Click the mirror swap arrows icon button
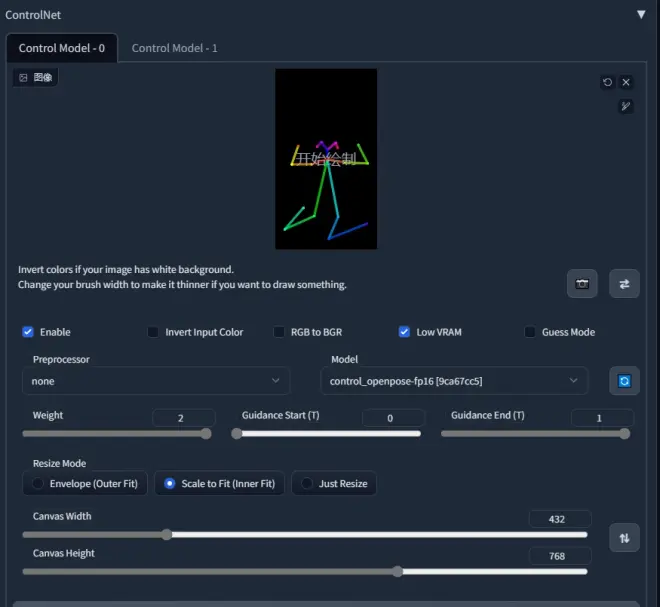Image resolution: width=660 pixels, height=607 pixels. (624, 284)
